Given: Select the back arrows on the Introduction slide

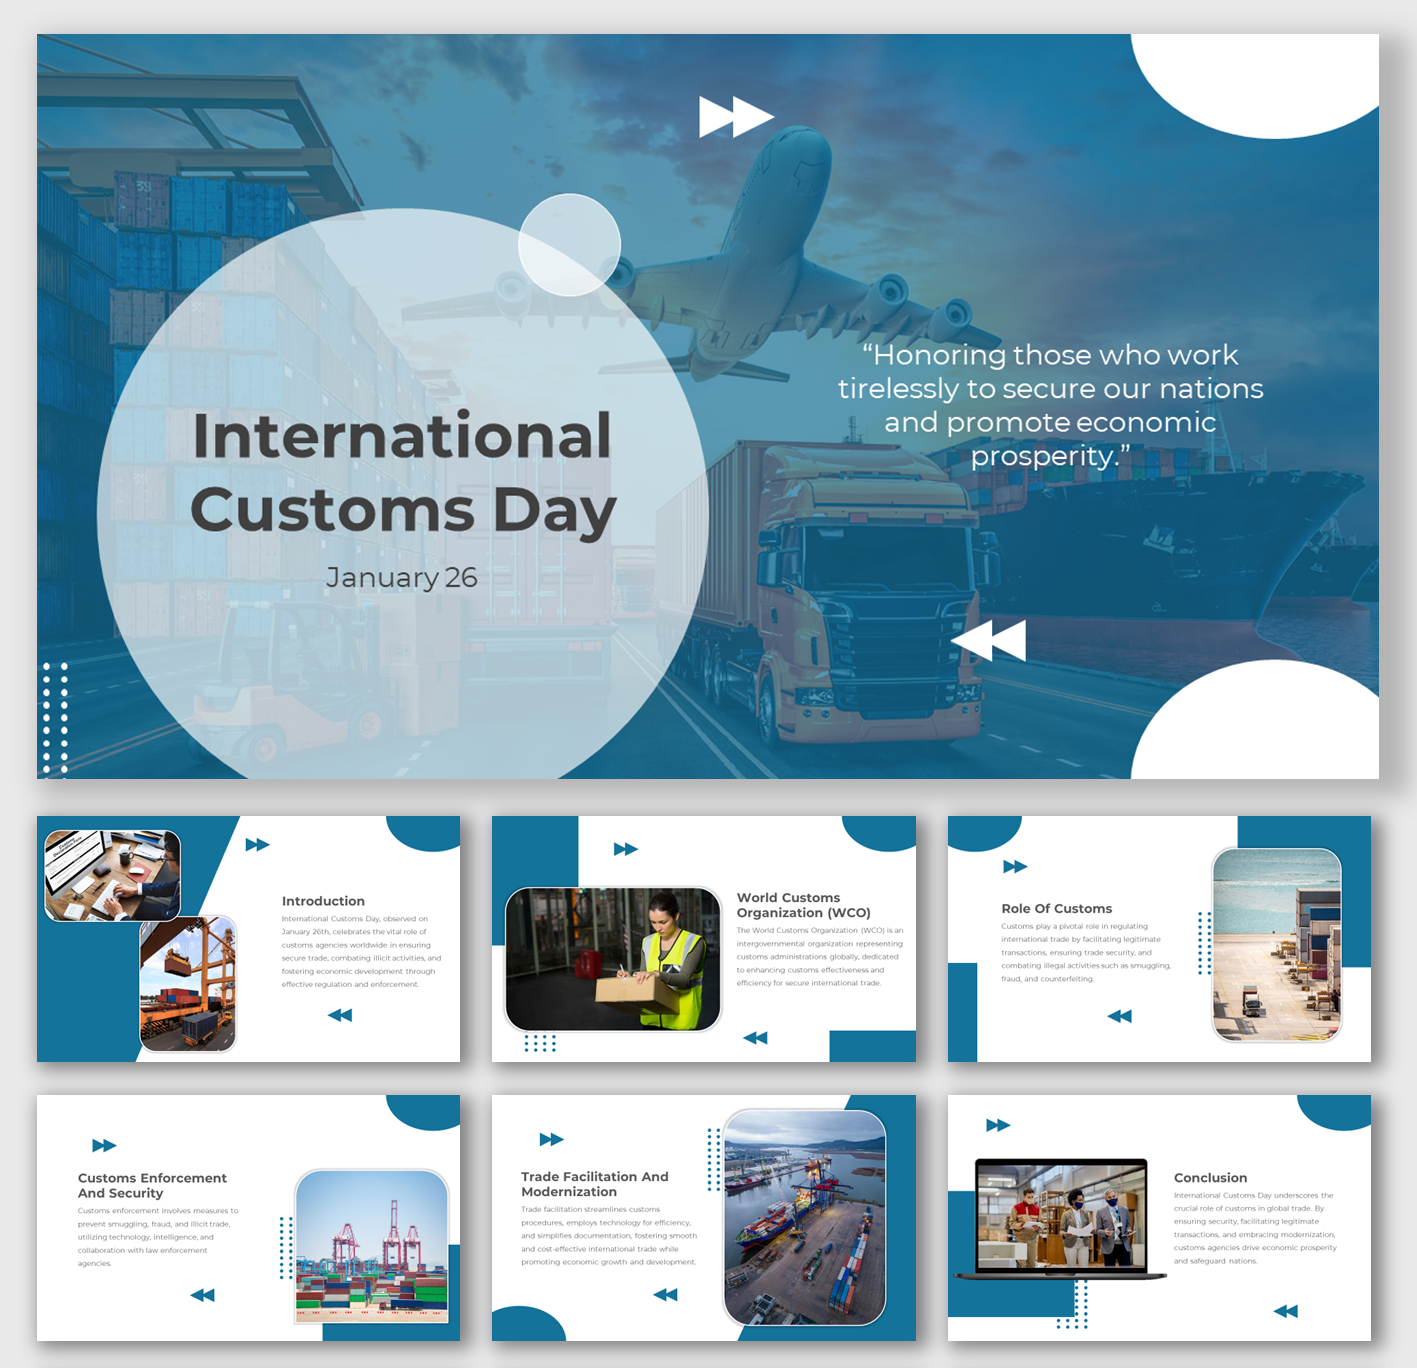Looking at the screenshot, I should pos(341,1014).
